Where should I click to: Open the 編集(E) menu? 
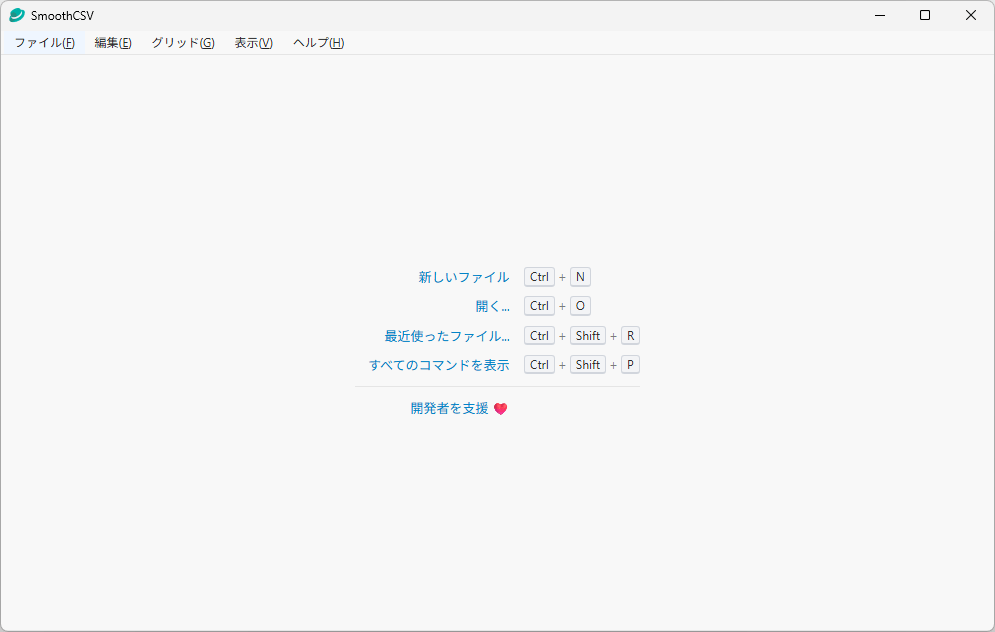[x=113, y=43]
